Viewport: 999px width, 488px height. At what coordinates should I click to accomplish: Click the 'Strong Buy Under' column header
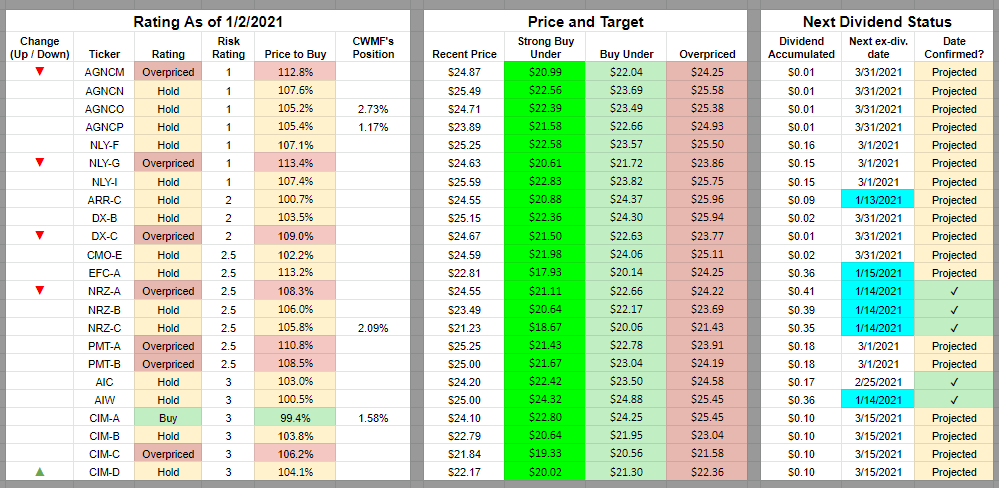coord(544,47)
